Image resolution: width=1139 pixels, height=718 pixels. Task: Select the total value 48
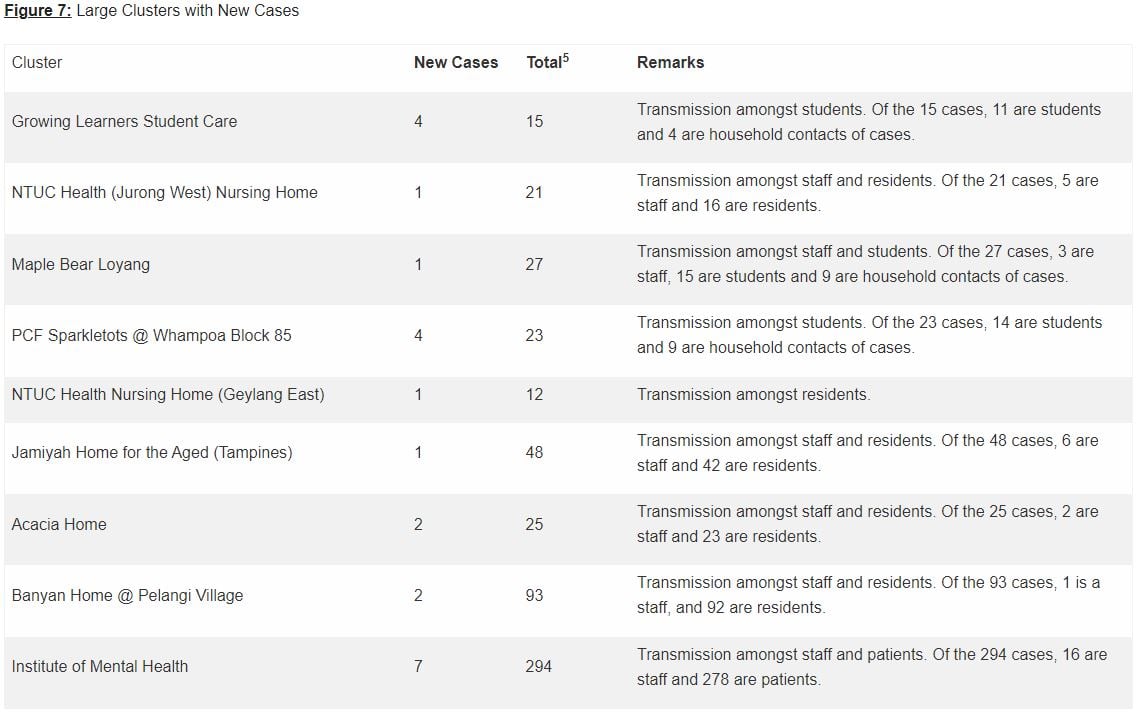[534, 452]
